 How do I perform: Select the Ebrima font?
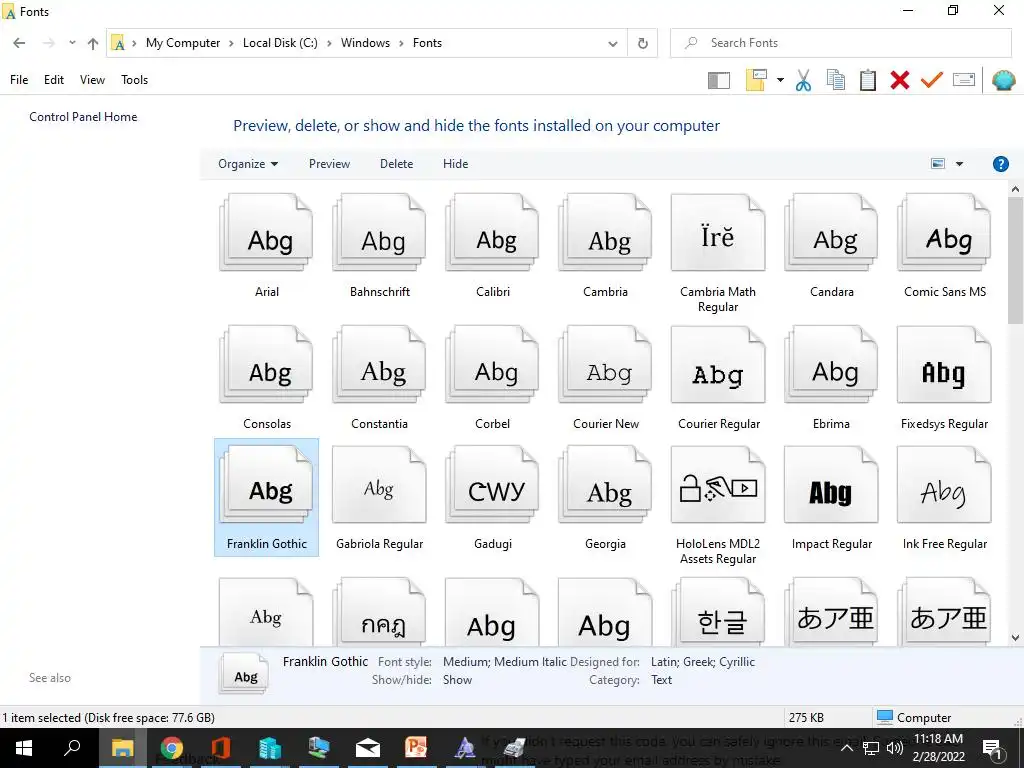(x=831, y=377)
